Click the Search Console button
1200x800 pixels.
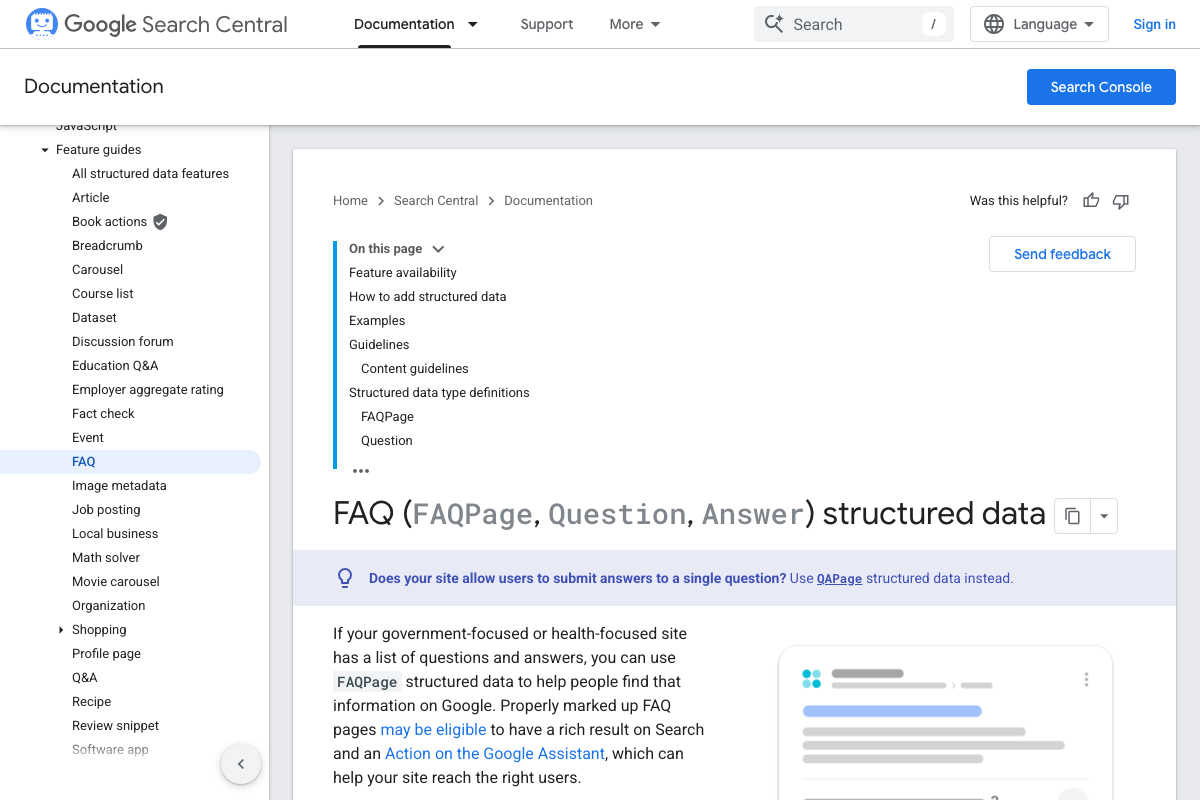[1101, 87]
